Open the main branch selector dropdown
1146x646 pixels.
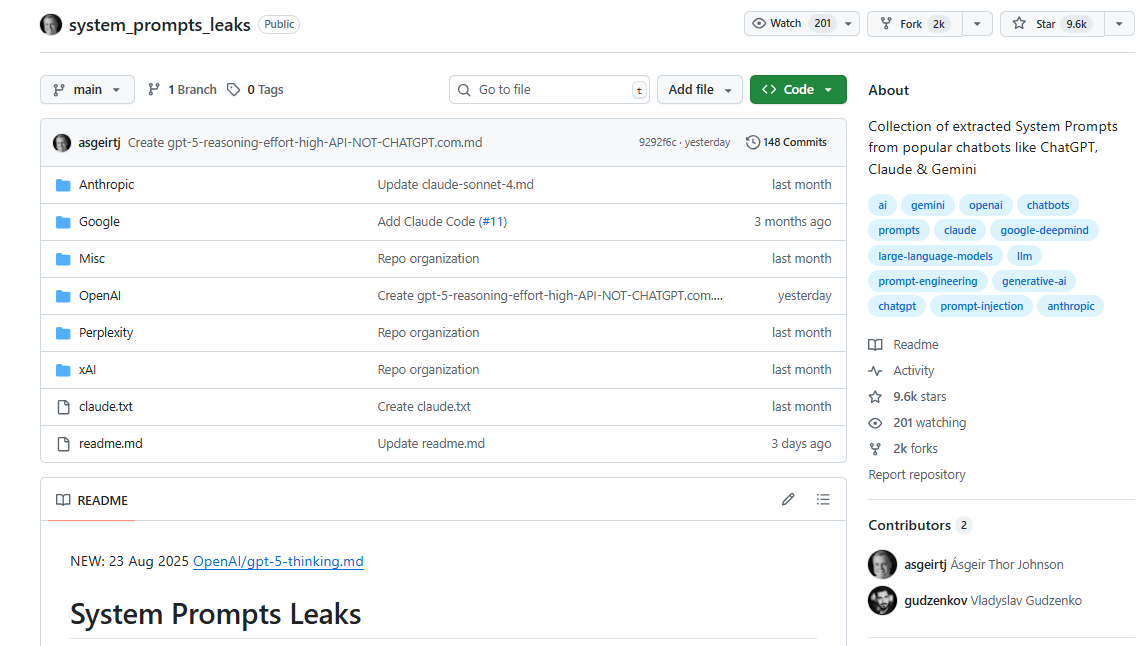[87, 89]
